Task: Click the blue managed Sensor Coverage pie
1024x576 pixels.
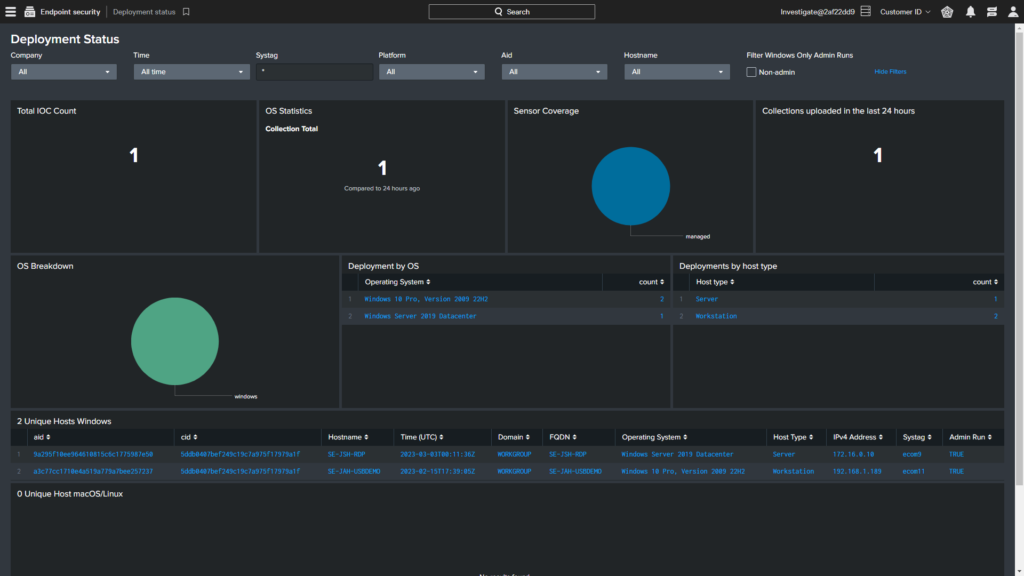Action: (x=630, y=186)
